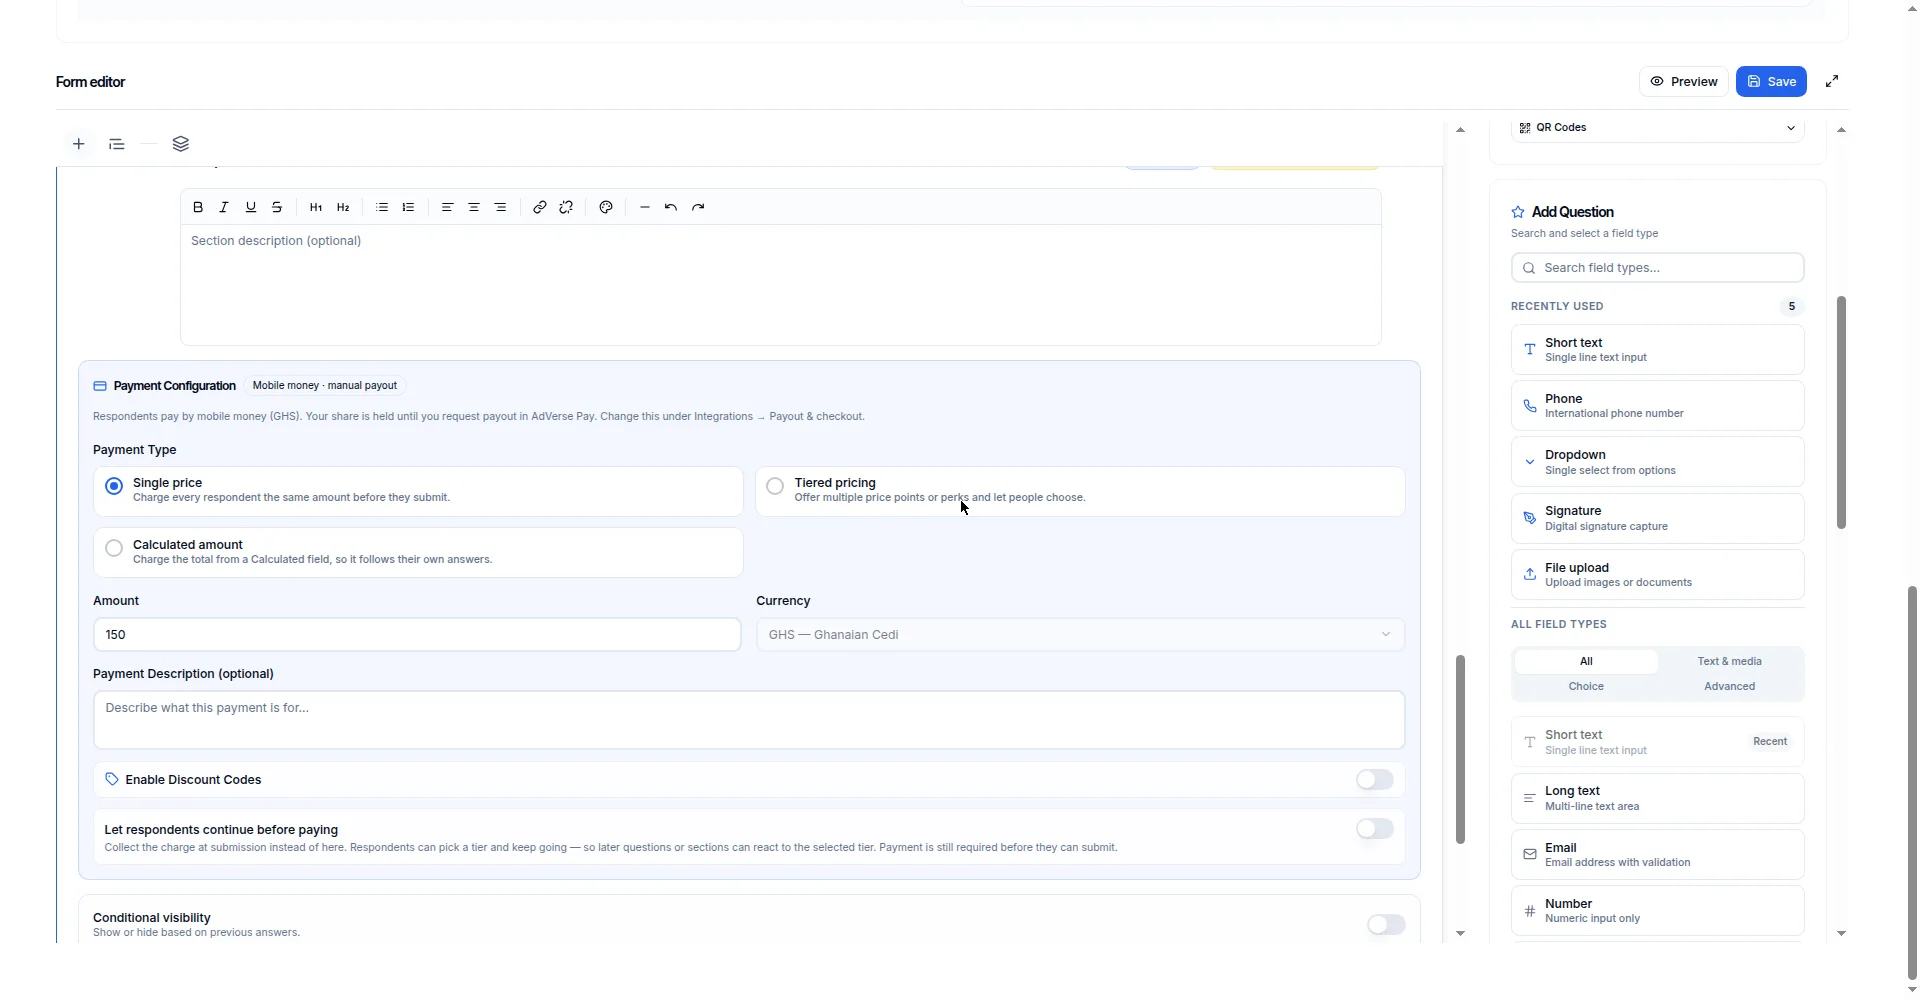Add a new element with plus icon
The height and width of the screenshot is (999, 1920).
click(79, 144)
